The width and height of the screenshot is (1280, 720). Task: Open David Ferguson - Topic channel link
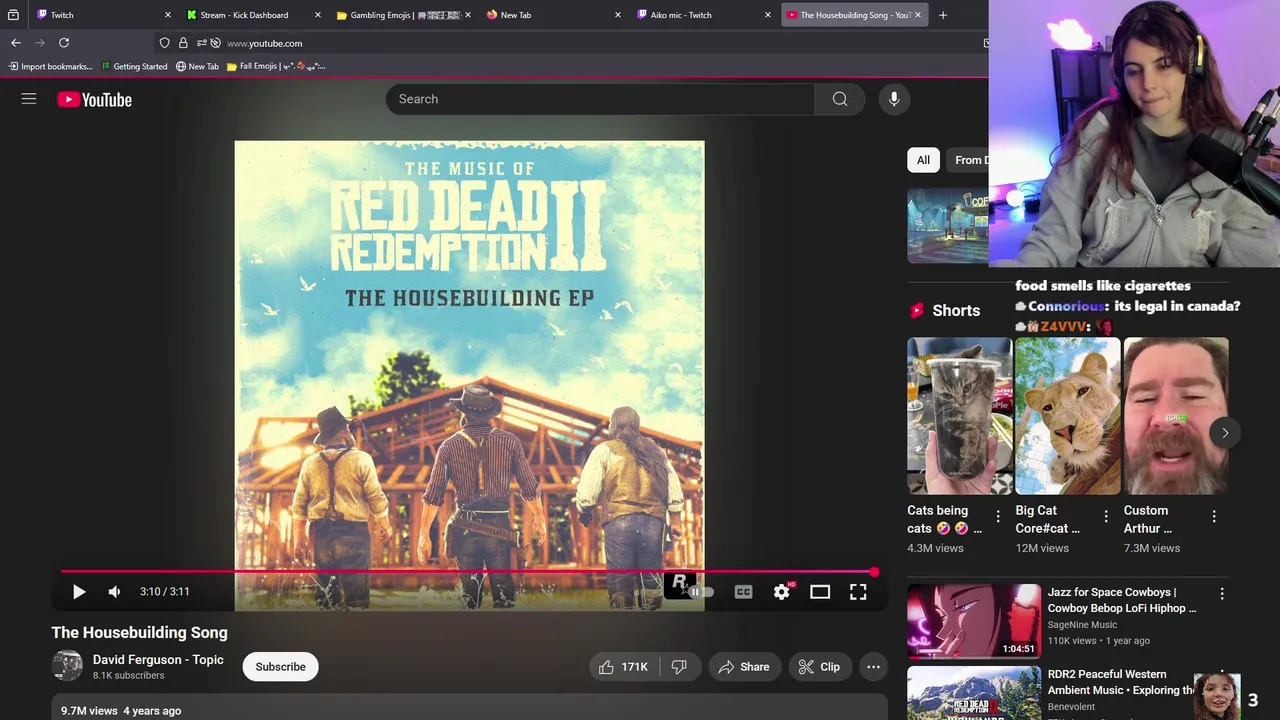coord(158,660)
